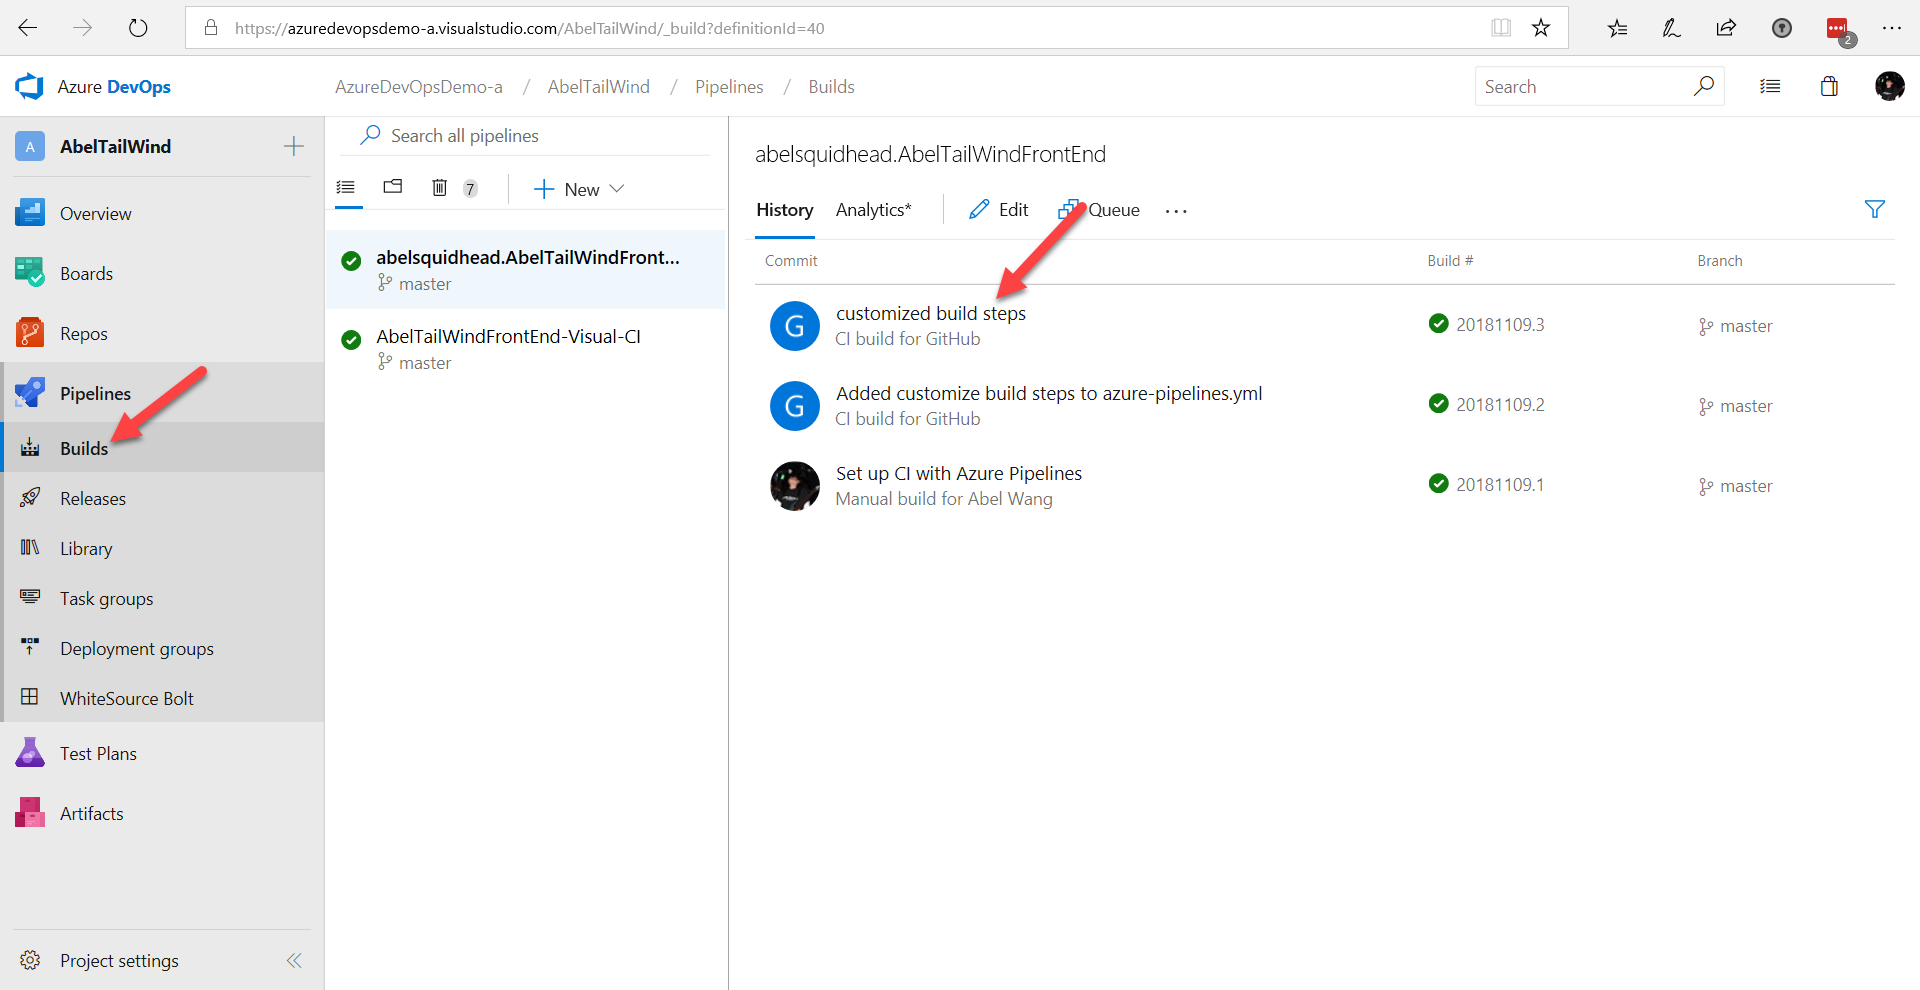1920x990 pixels.
Task: Click Builds breadcrumb
Action: (x=831, y=87)
